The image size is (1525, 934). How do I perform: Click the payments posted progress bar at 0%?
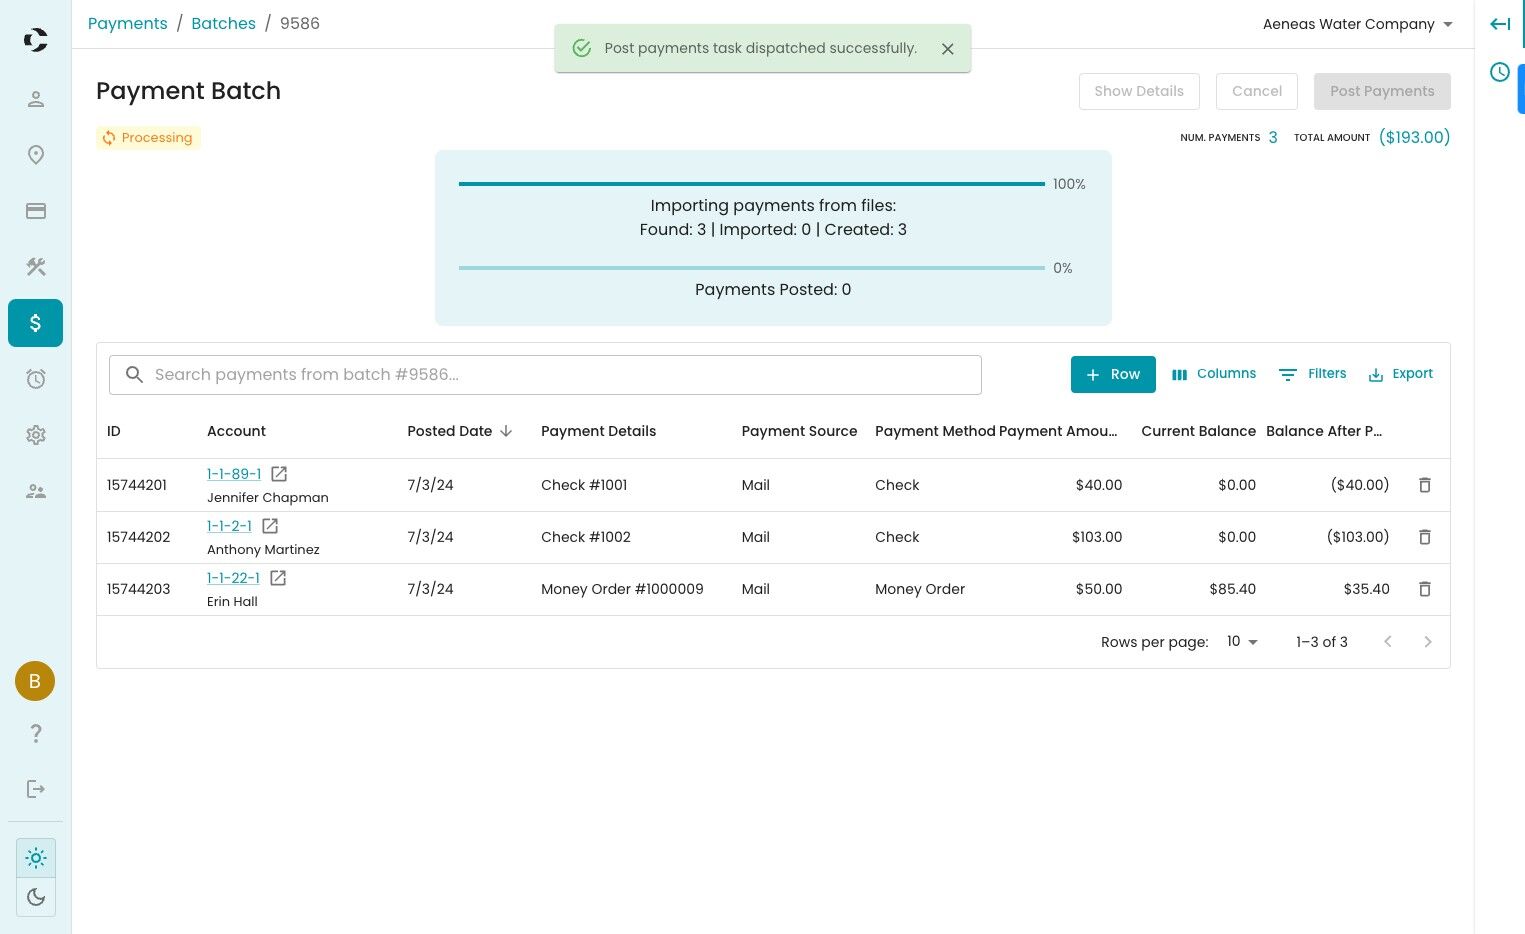tap(752, 268)
